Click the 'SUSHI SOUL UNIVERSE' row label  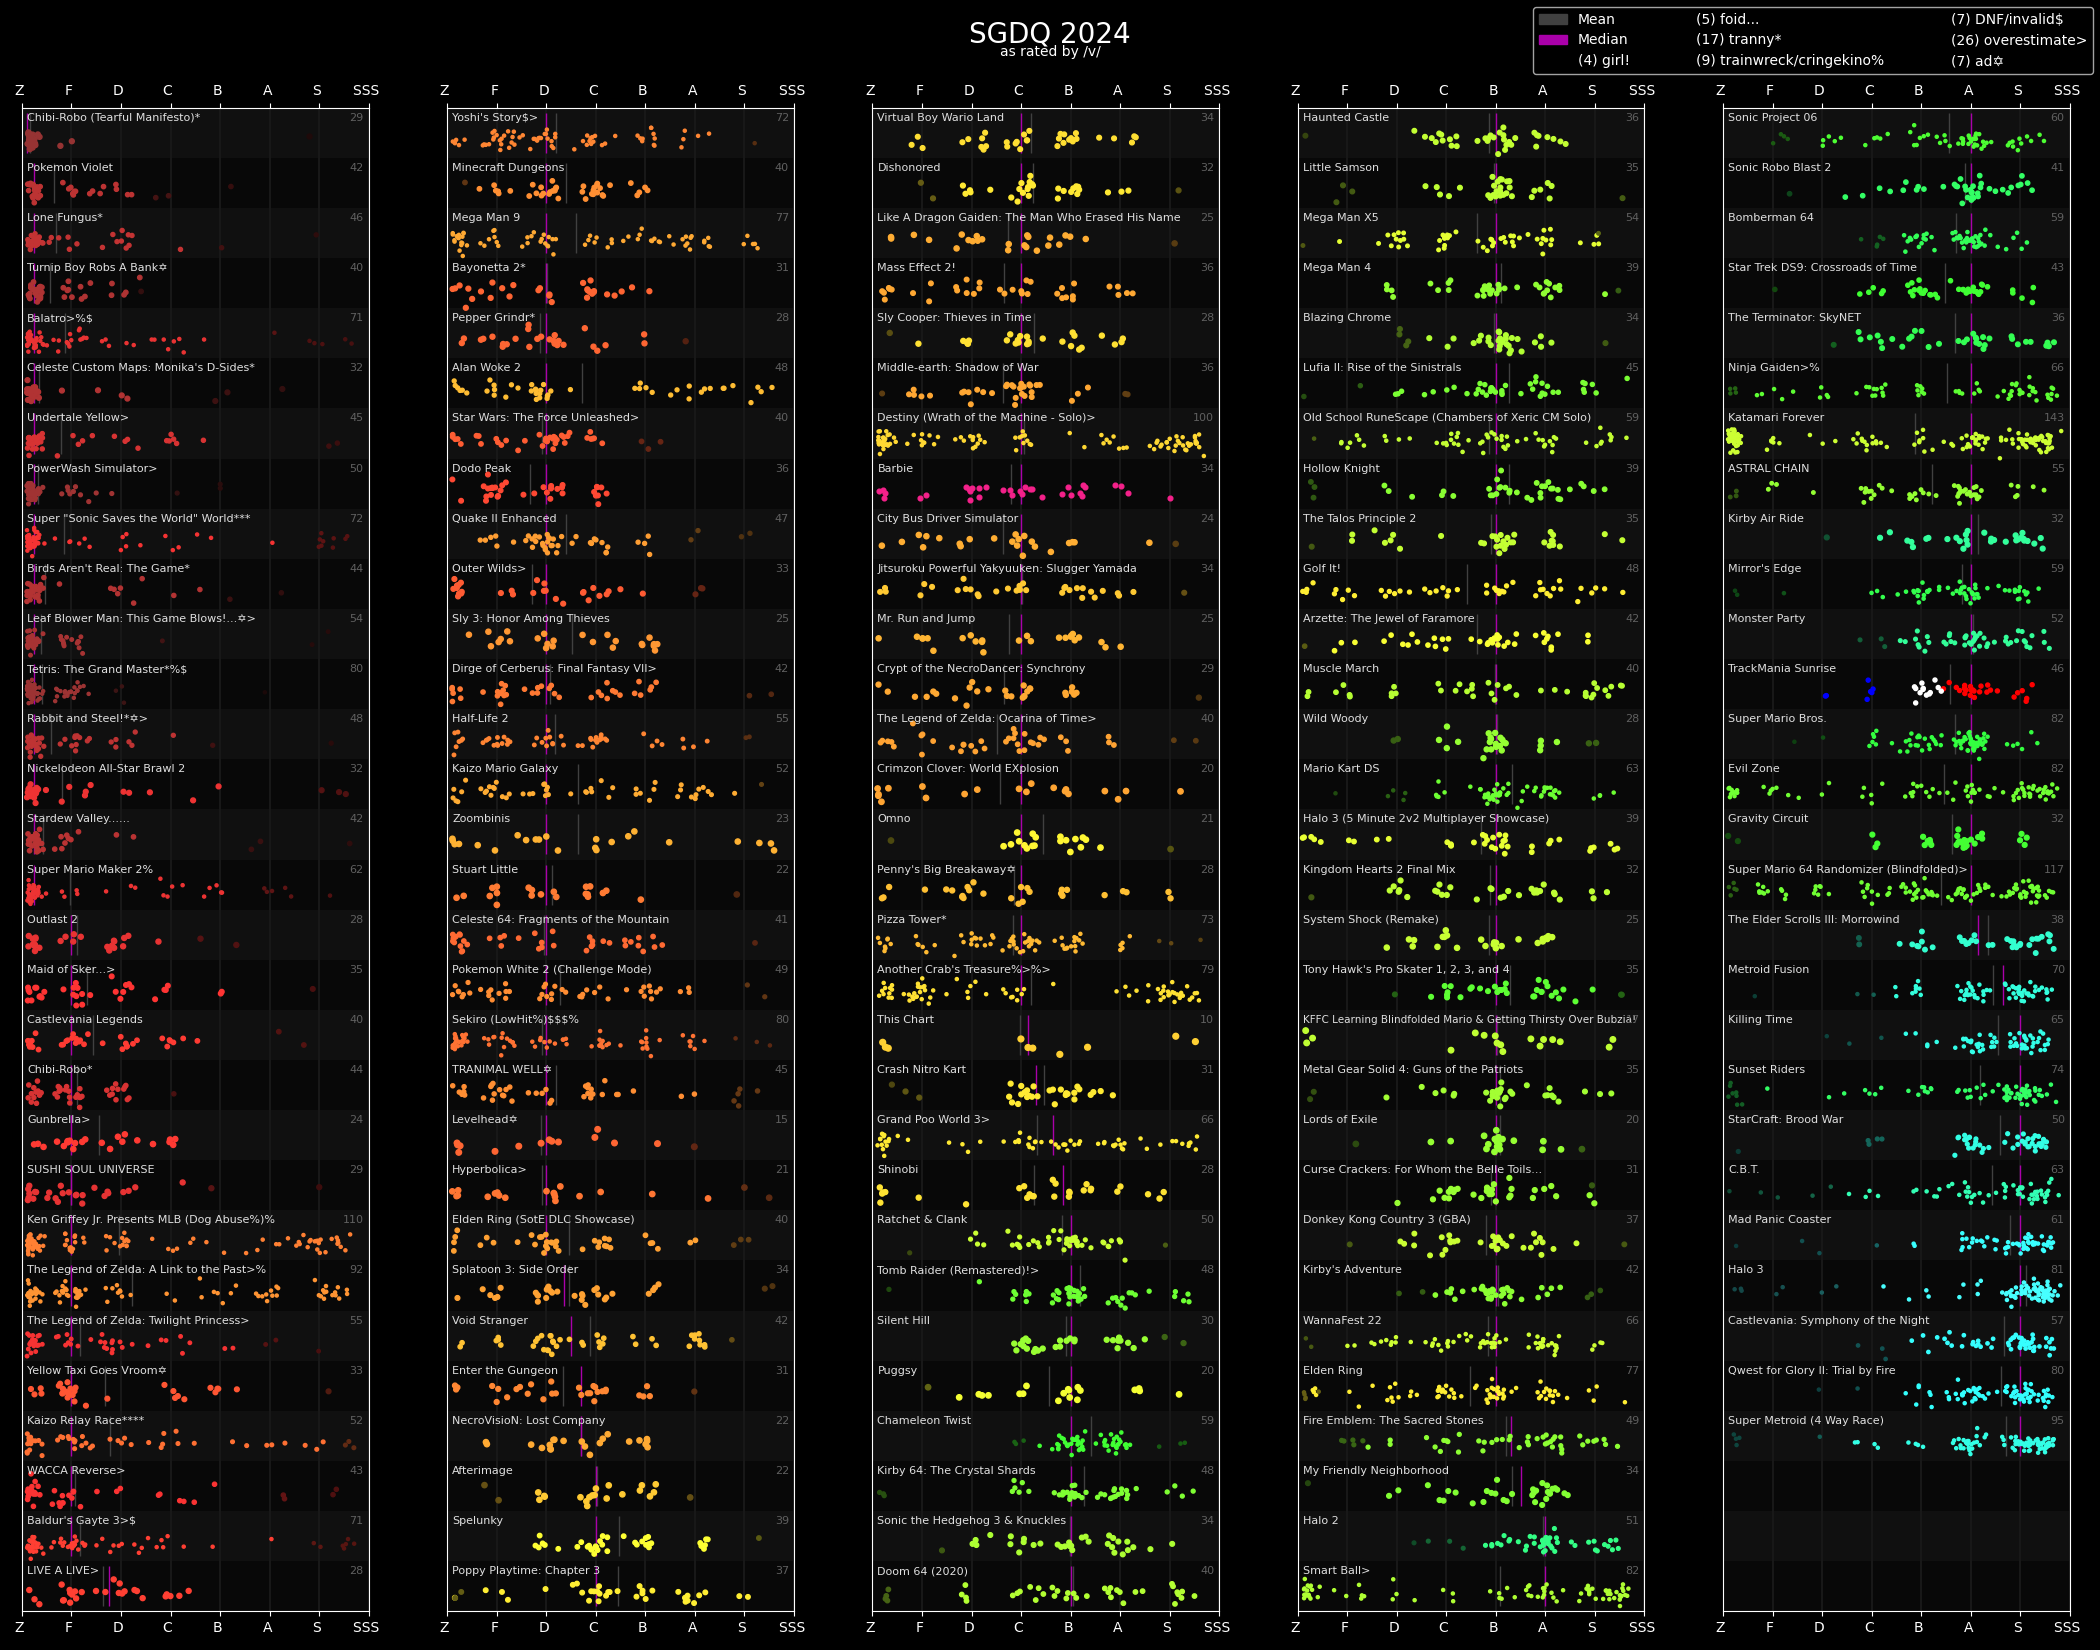(x=91, y=1169)
